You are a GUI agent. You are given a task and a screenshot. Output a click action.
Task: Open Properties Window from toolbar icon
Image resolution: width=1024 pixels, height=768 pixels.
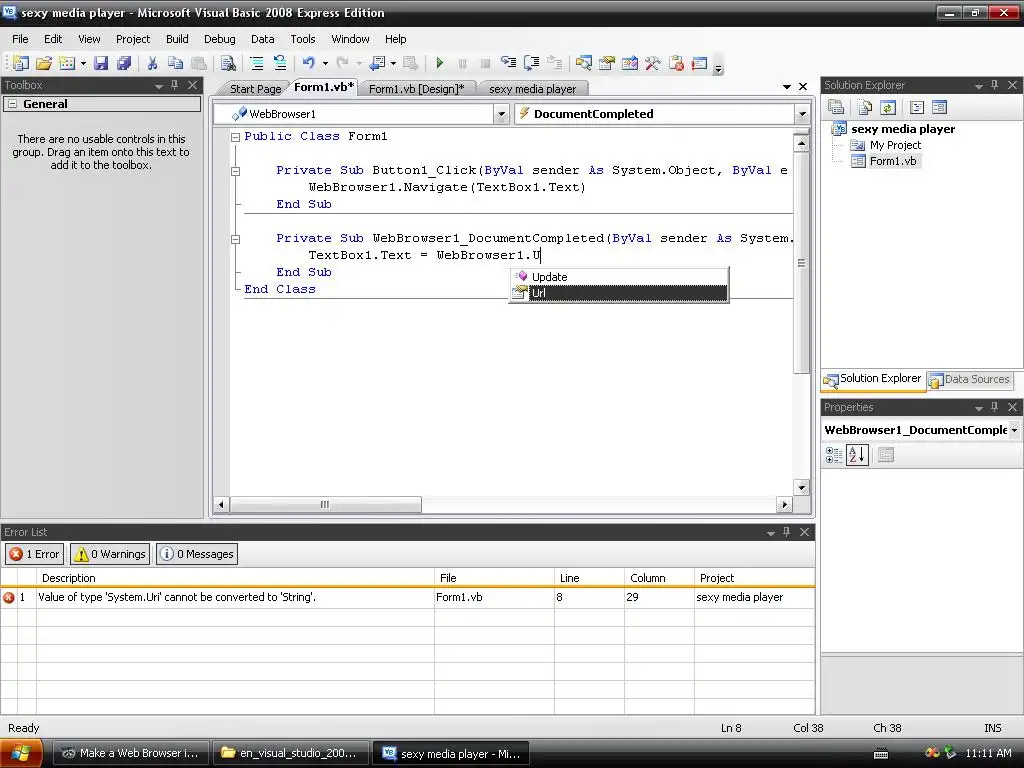point(607,63)
